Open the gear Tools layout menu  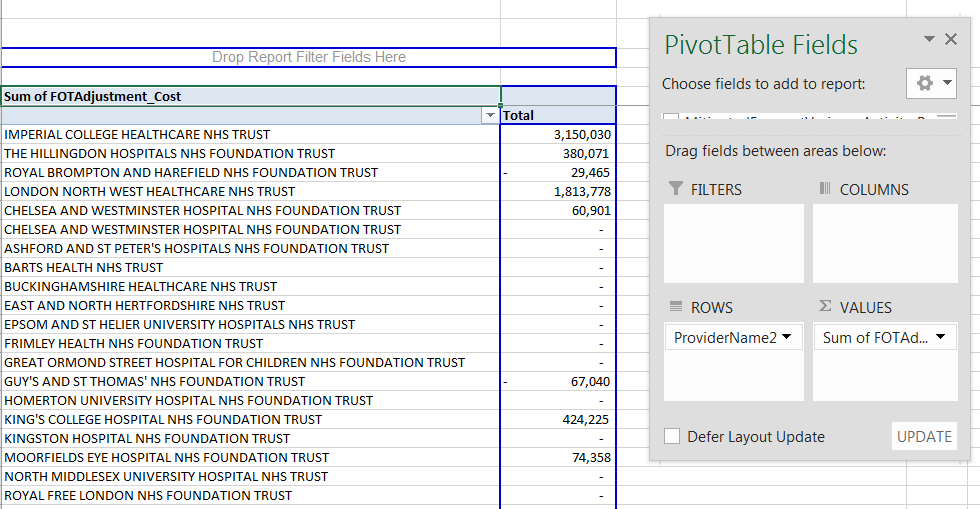931,83
